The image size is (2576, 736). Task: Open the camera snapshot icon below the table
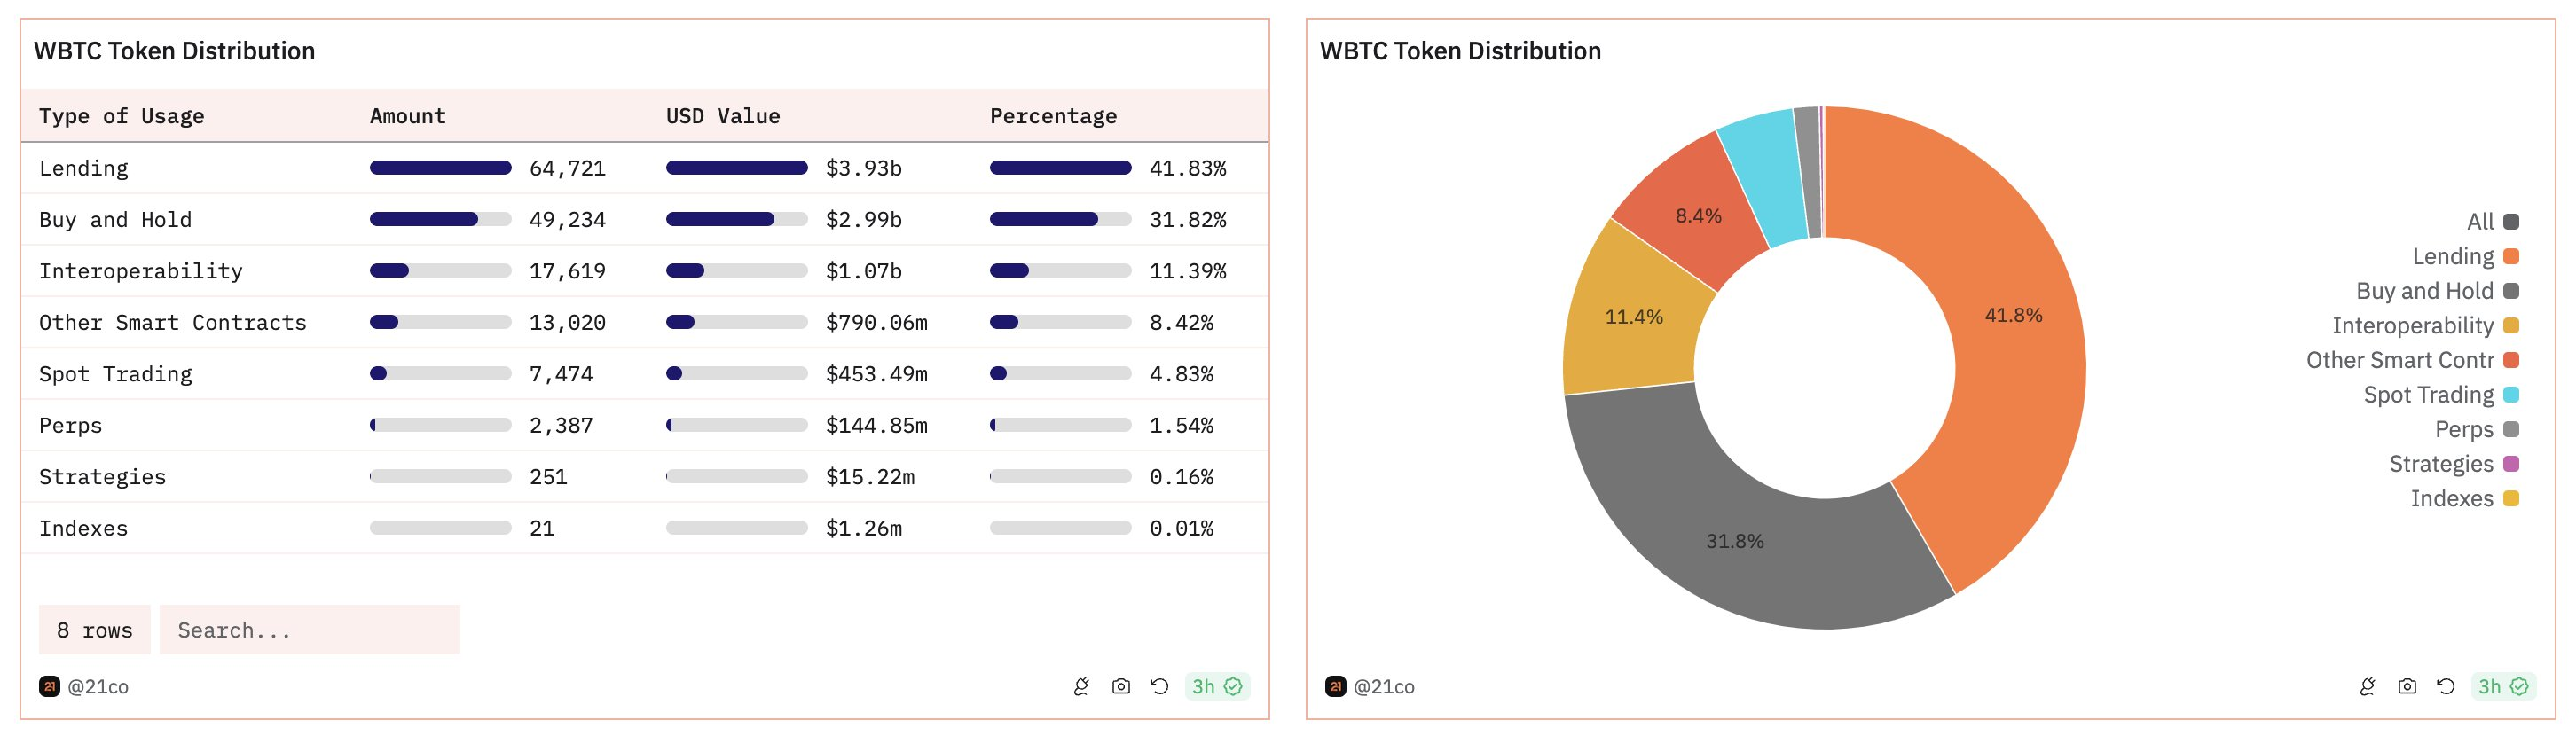pyautogui.click(x=1122, y=687)
